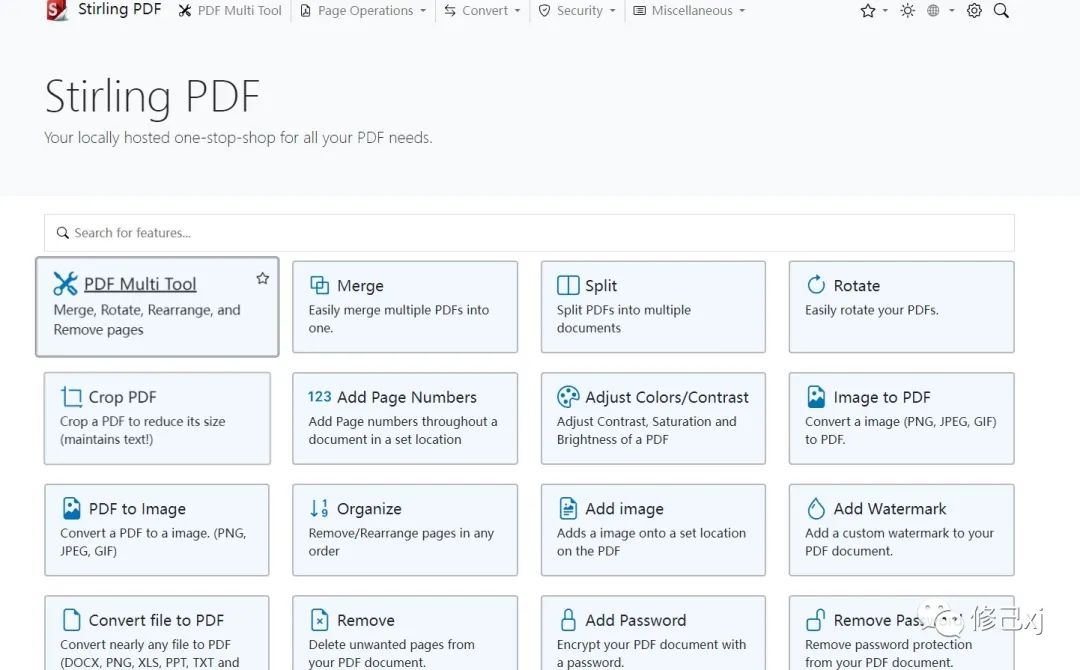
Task: Click 'Split PDFs into multiple documents' text
Action: point(623,319)
